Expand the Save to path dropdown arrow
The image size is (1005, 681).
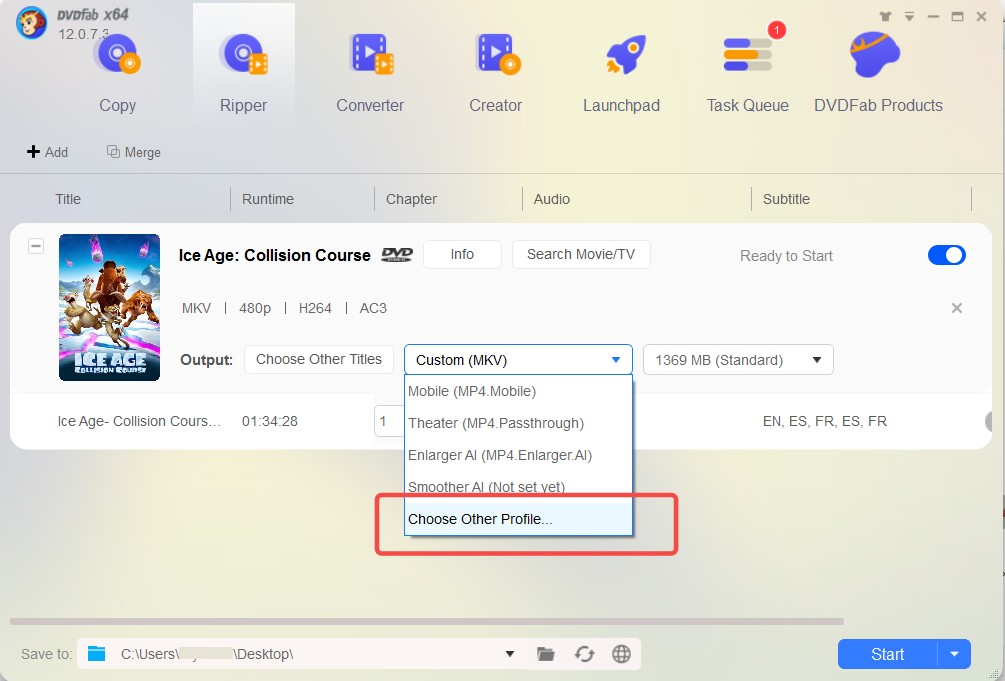click(x=510, y=654)
